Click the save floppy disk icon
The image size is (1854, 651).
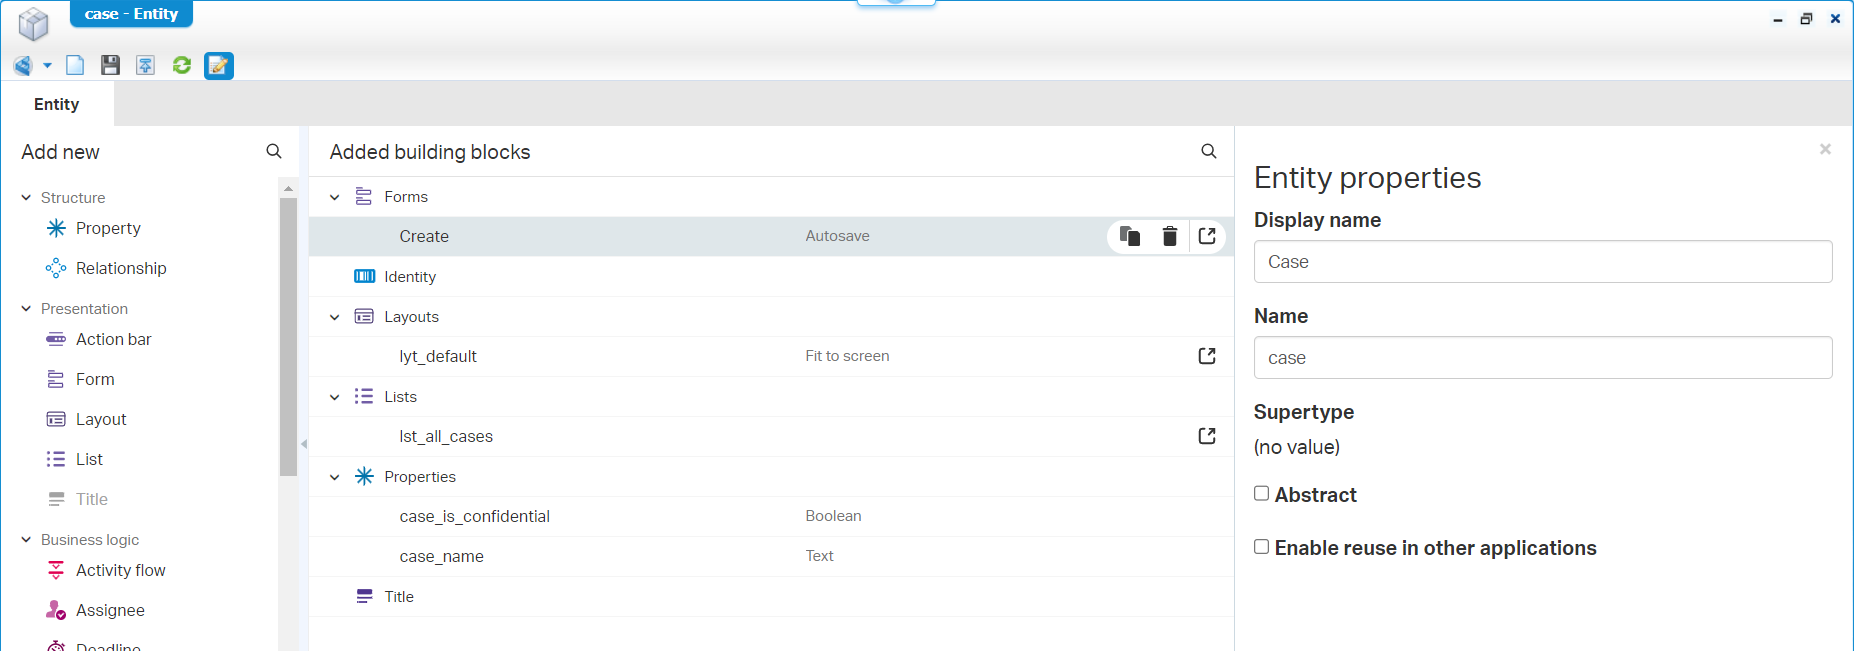[110, 66]
